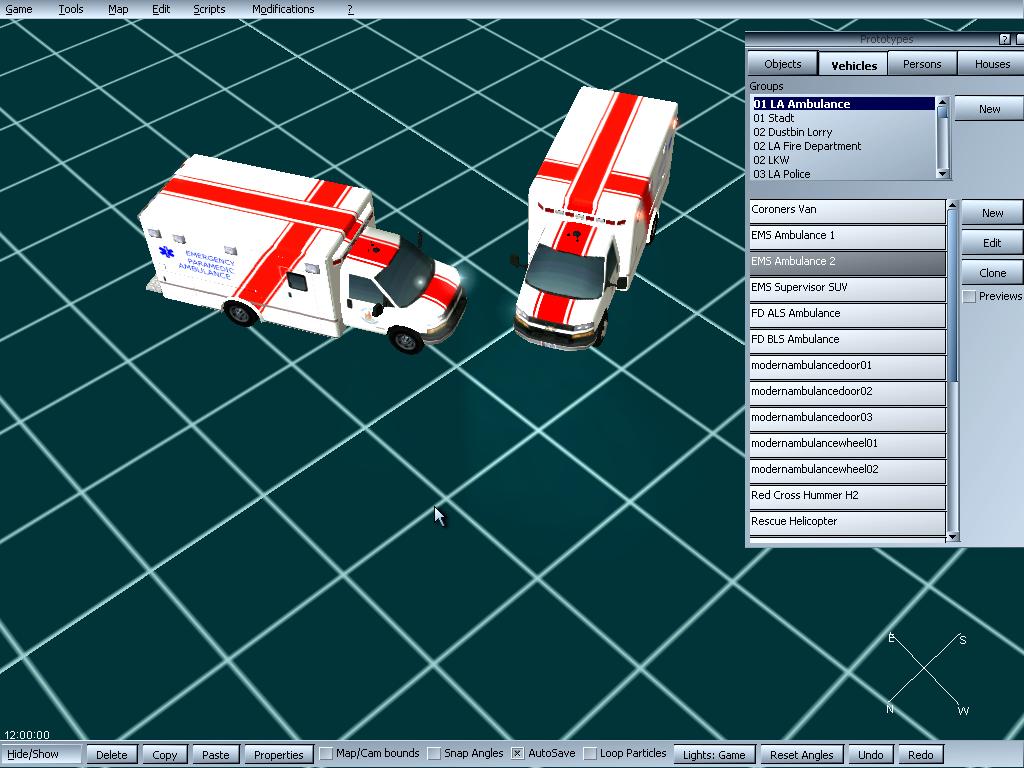Click the Lights: Game button
This screenshot has width=1024, height=768.
tap(714, 754)
